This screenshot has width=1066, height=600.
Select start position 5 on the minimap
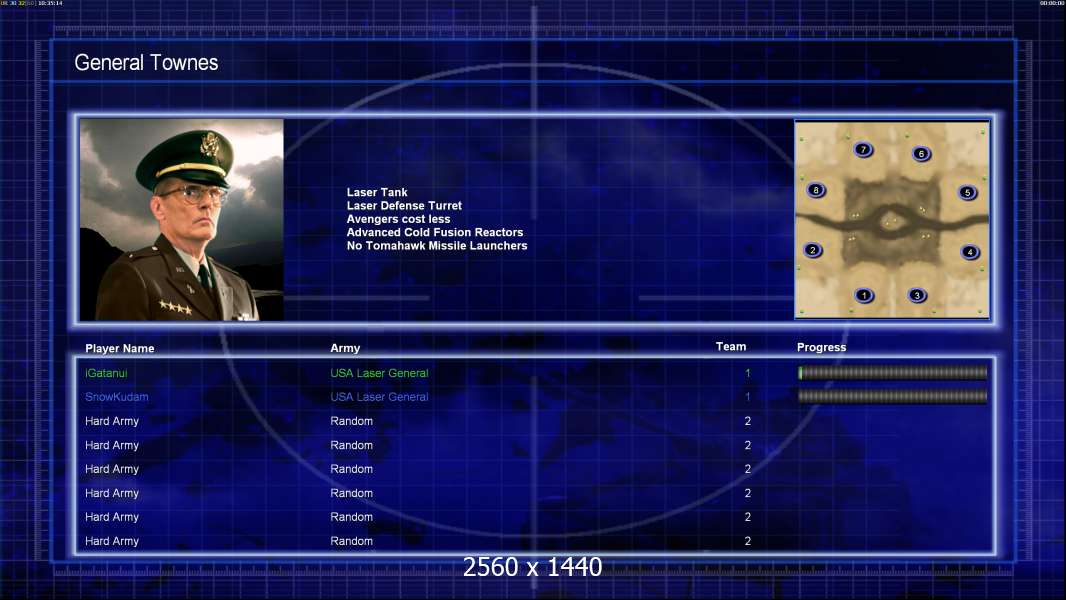point(967,192)
